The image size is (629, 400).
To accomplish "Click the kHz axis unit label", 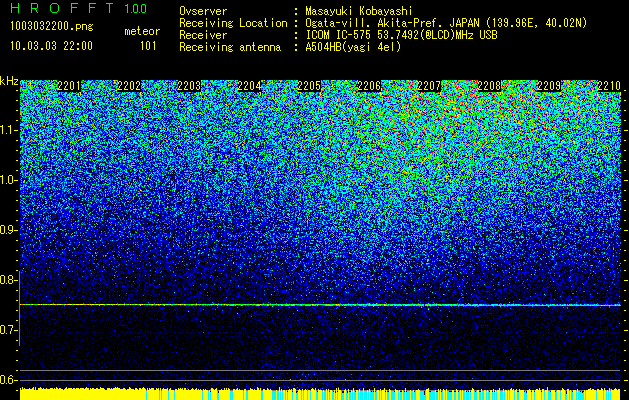I will click(x=9, y=81).
